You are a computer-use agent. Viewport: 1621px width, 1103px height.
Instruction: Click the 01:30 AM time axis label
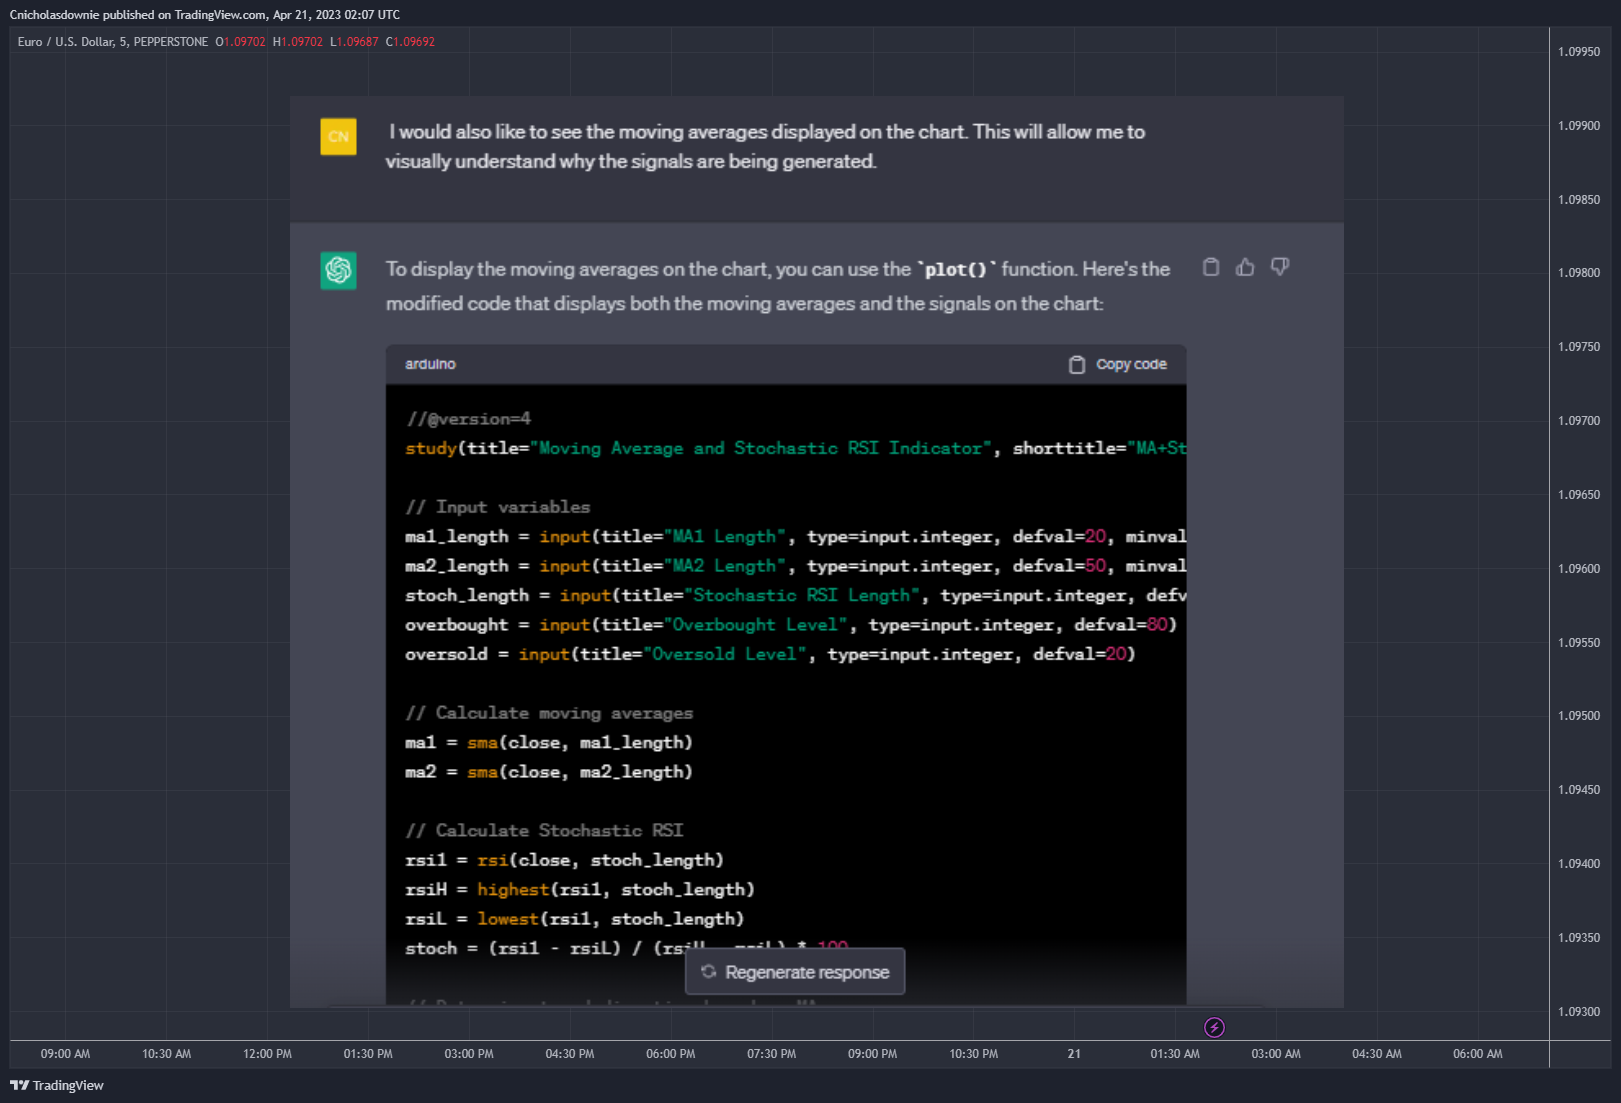pyautogui.click(x=1175, y=1054)
